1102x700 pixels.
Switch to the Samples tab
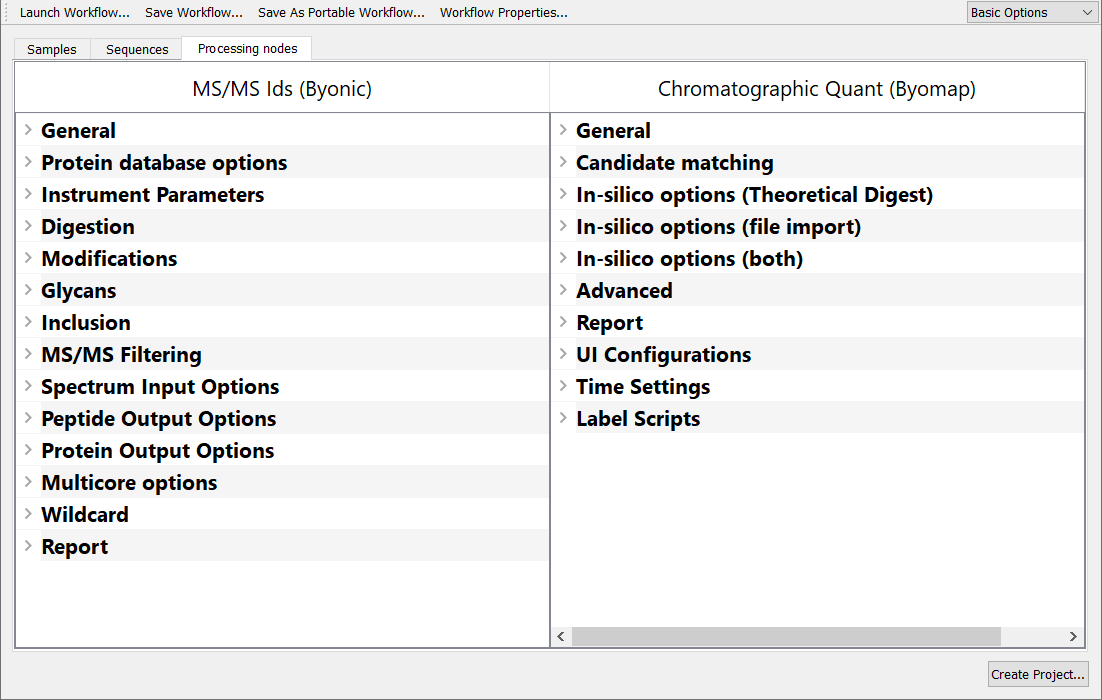(52, 49)
